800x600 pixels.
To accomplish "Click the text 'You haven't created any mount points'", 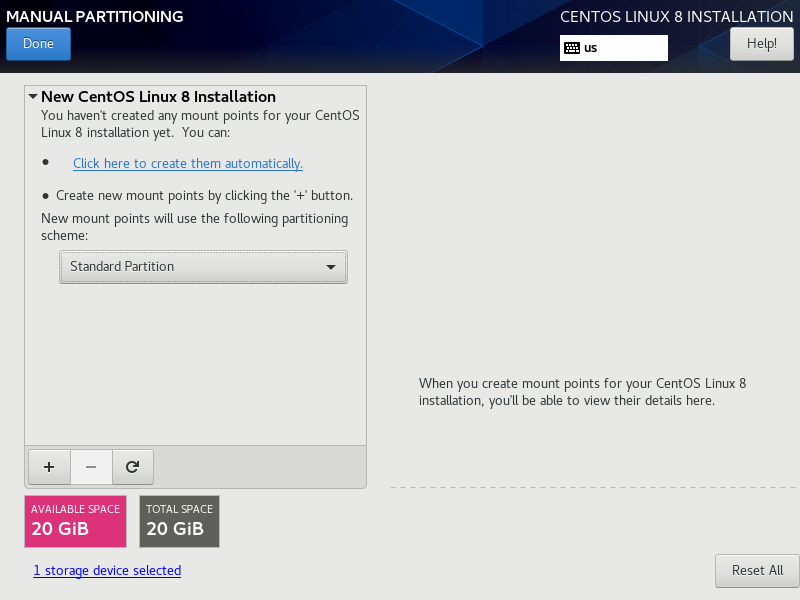I will (x=150, y=115).
